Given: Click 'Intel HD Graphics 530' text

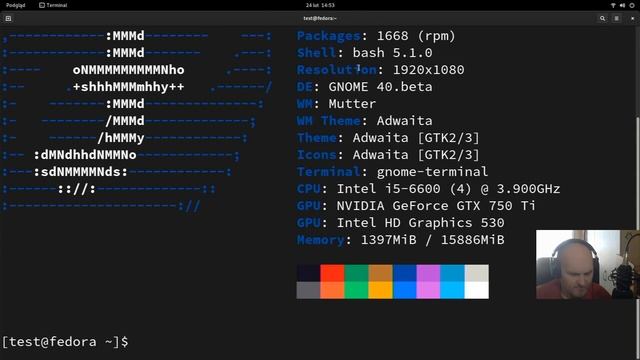Looking at the screenshot, I should [x=420, y=223].
